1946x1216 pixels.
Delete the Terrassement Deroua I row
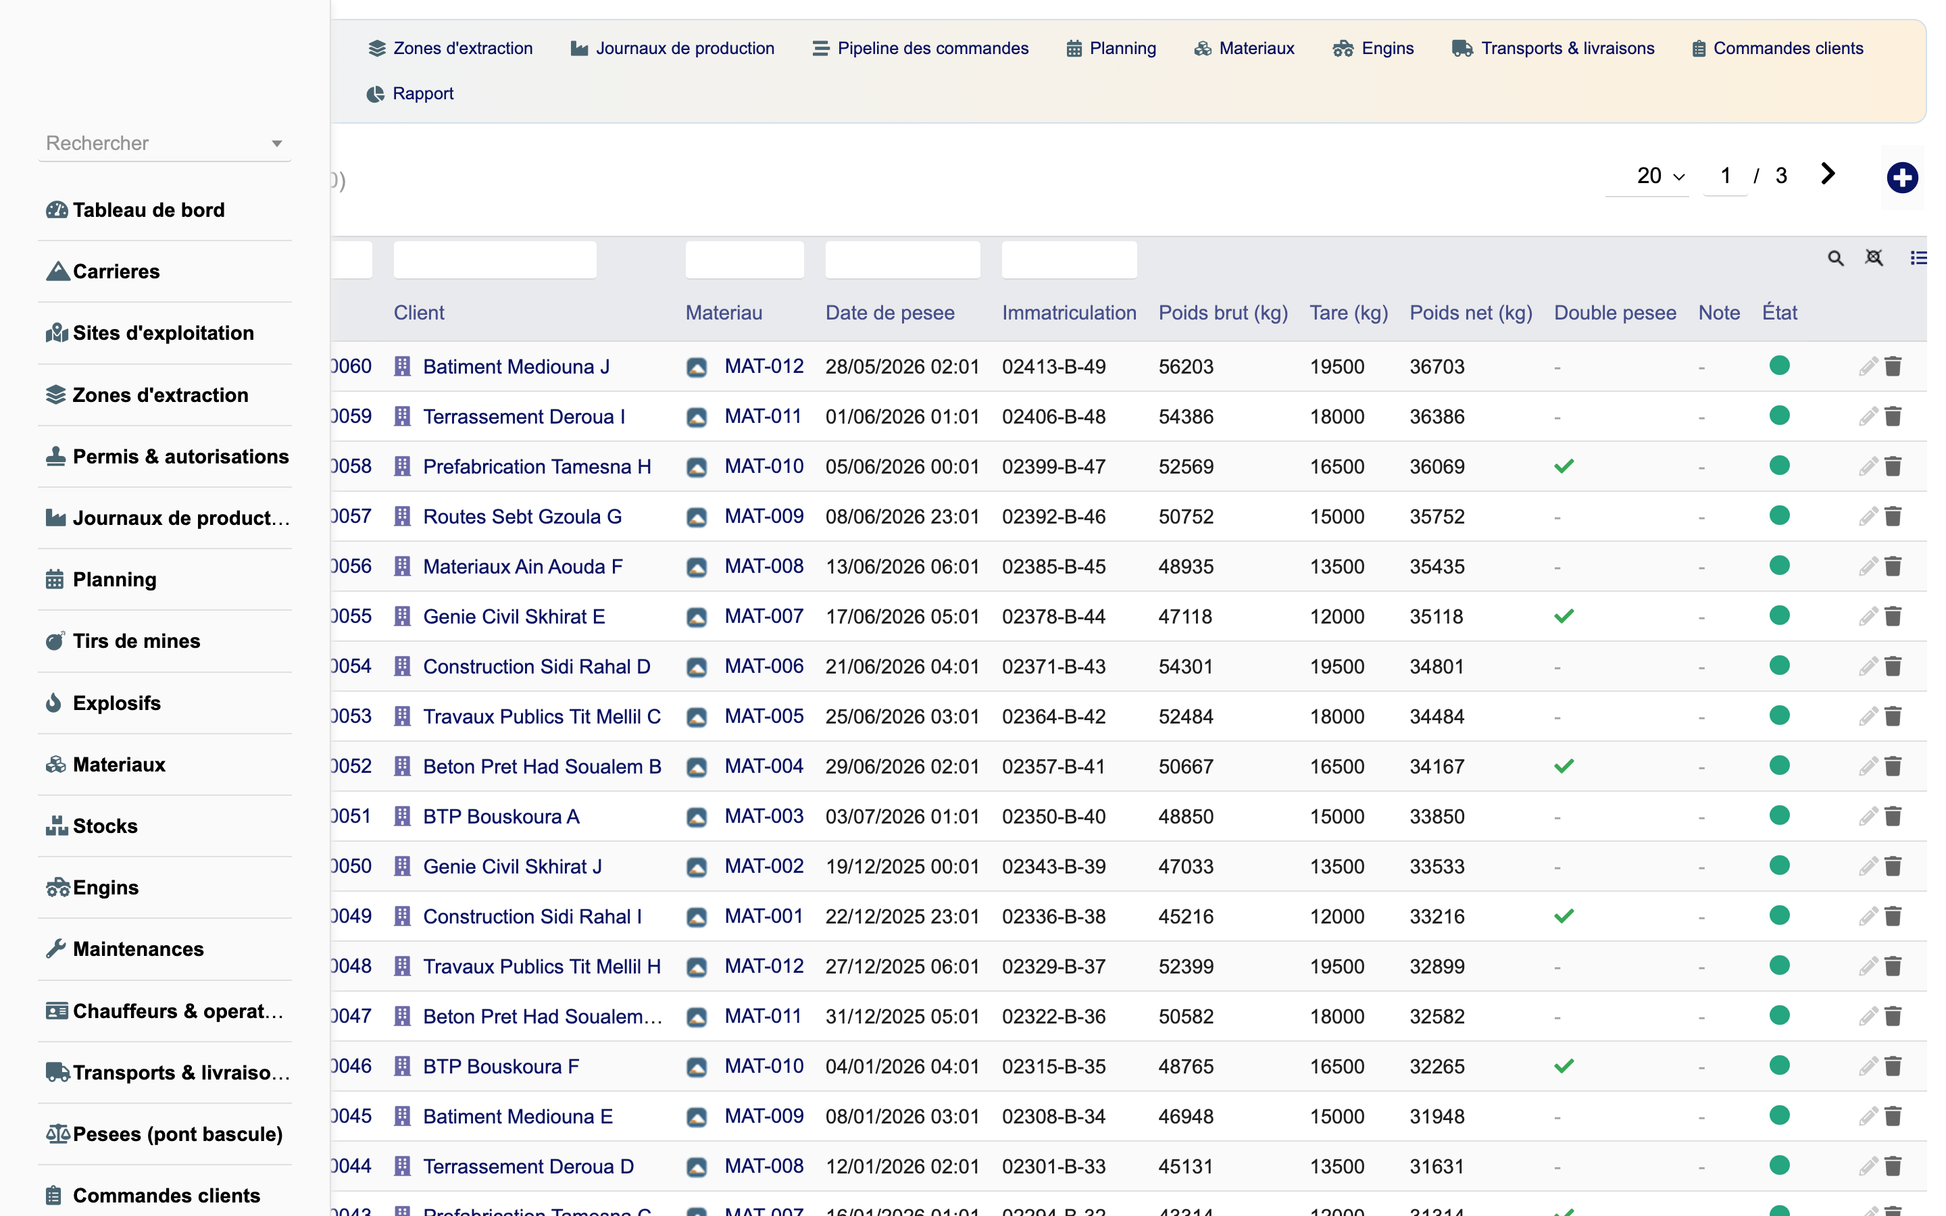pyautogui.click(x=1893, y=416)
